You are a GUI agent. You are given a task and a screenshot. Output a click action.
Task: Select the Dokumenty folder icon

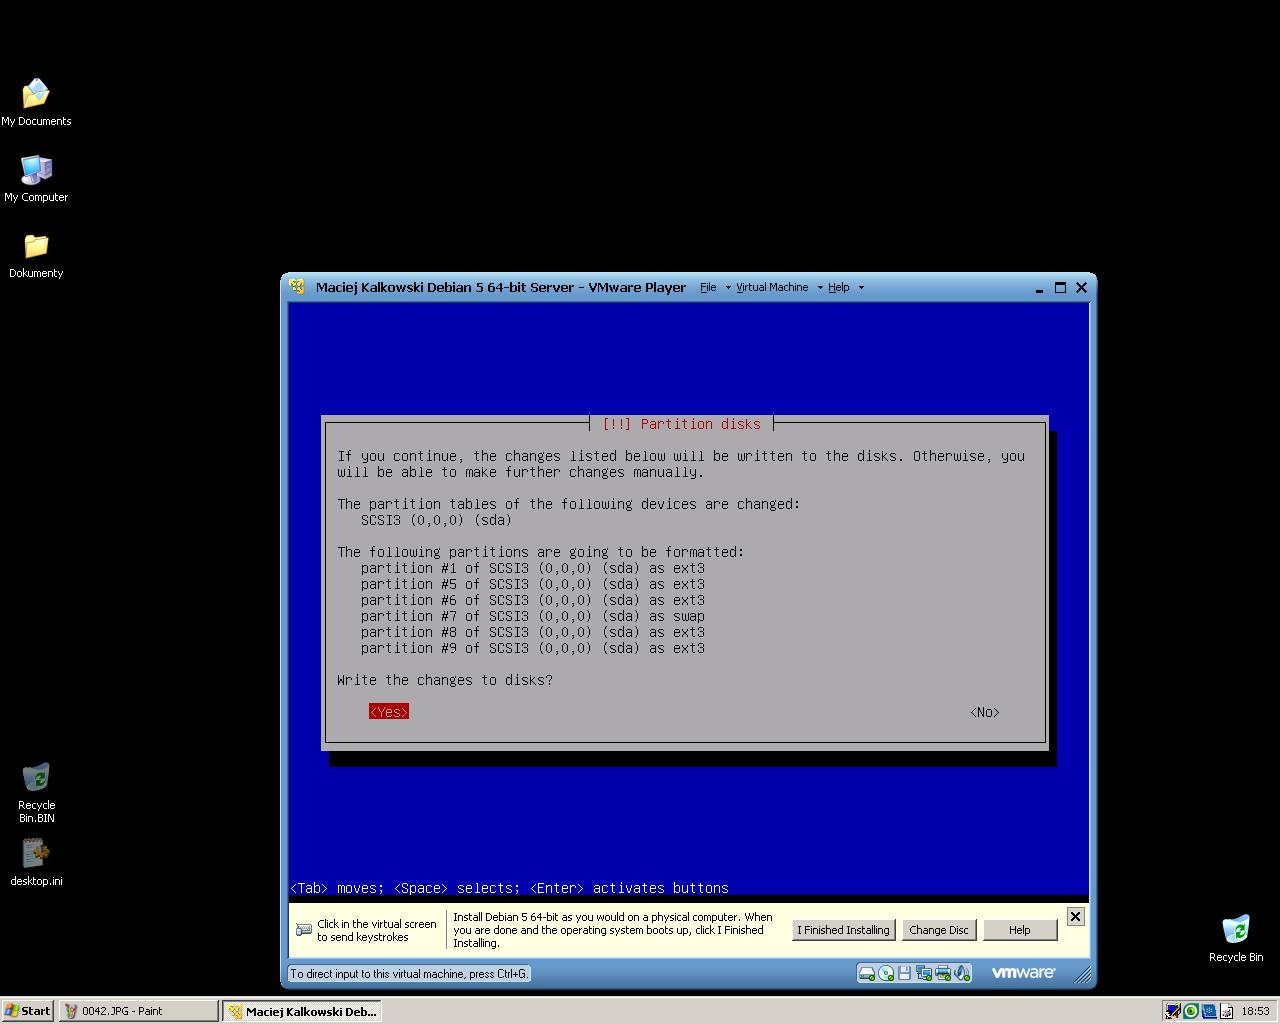(36, 255)
